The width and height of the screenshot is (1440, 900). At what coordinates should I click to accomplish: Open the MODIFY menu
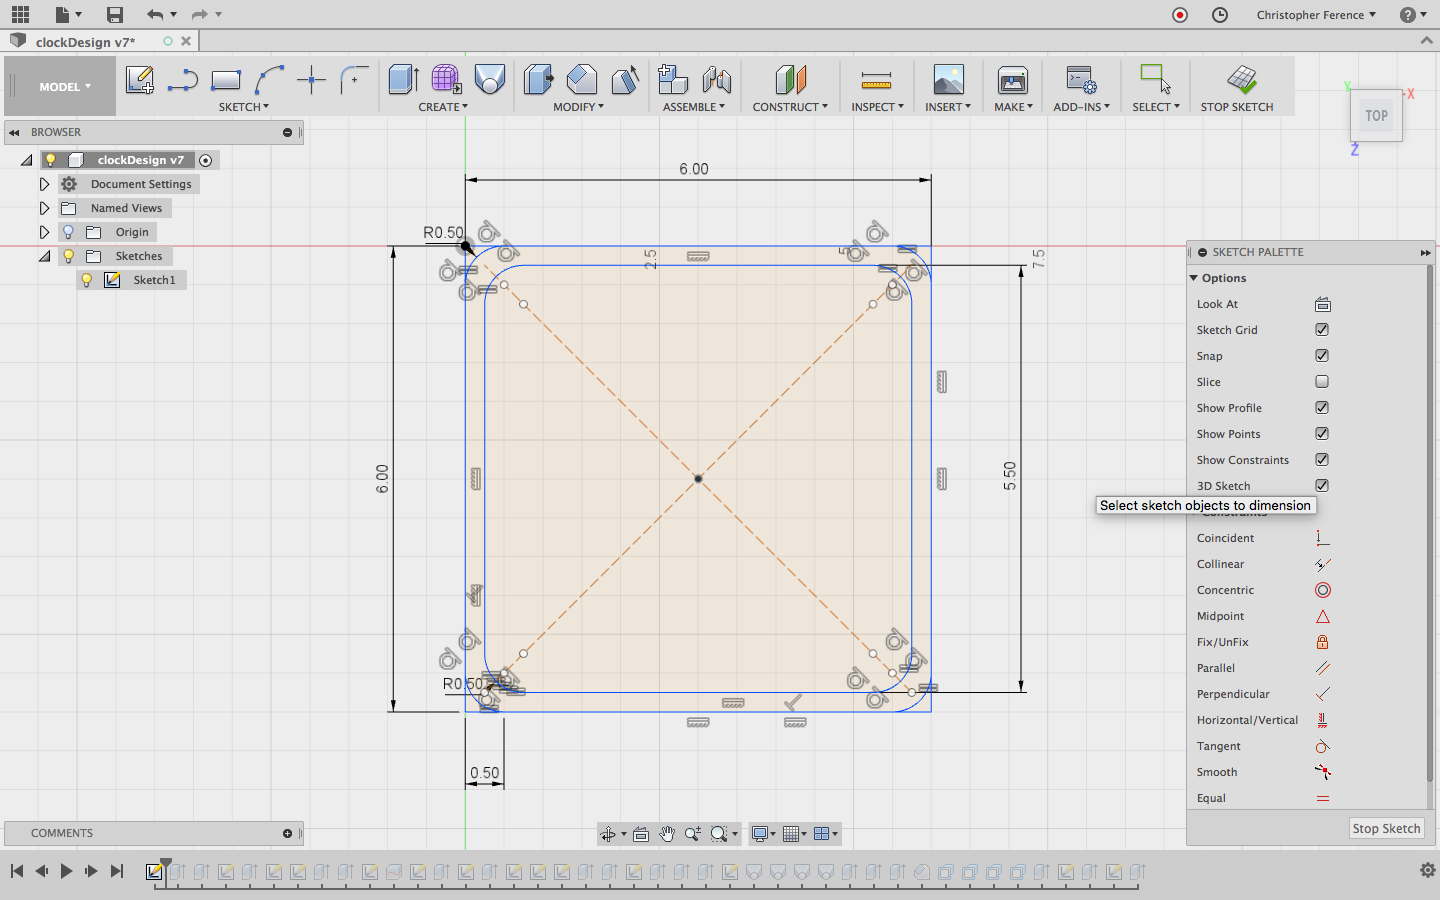578,107
